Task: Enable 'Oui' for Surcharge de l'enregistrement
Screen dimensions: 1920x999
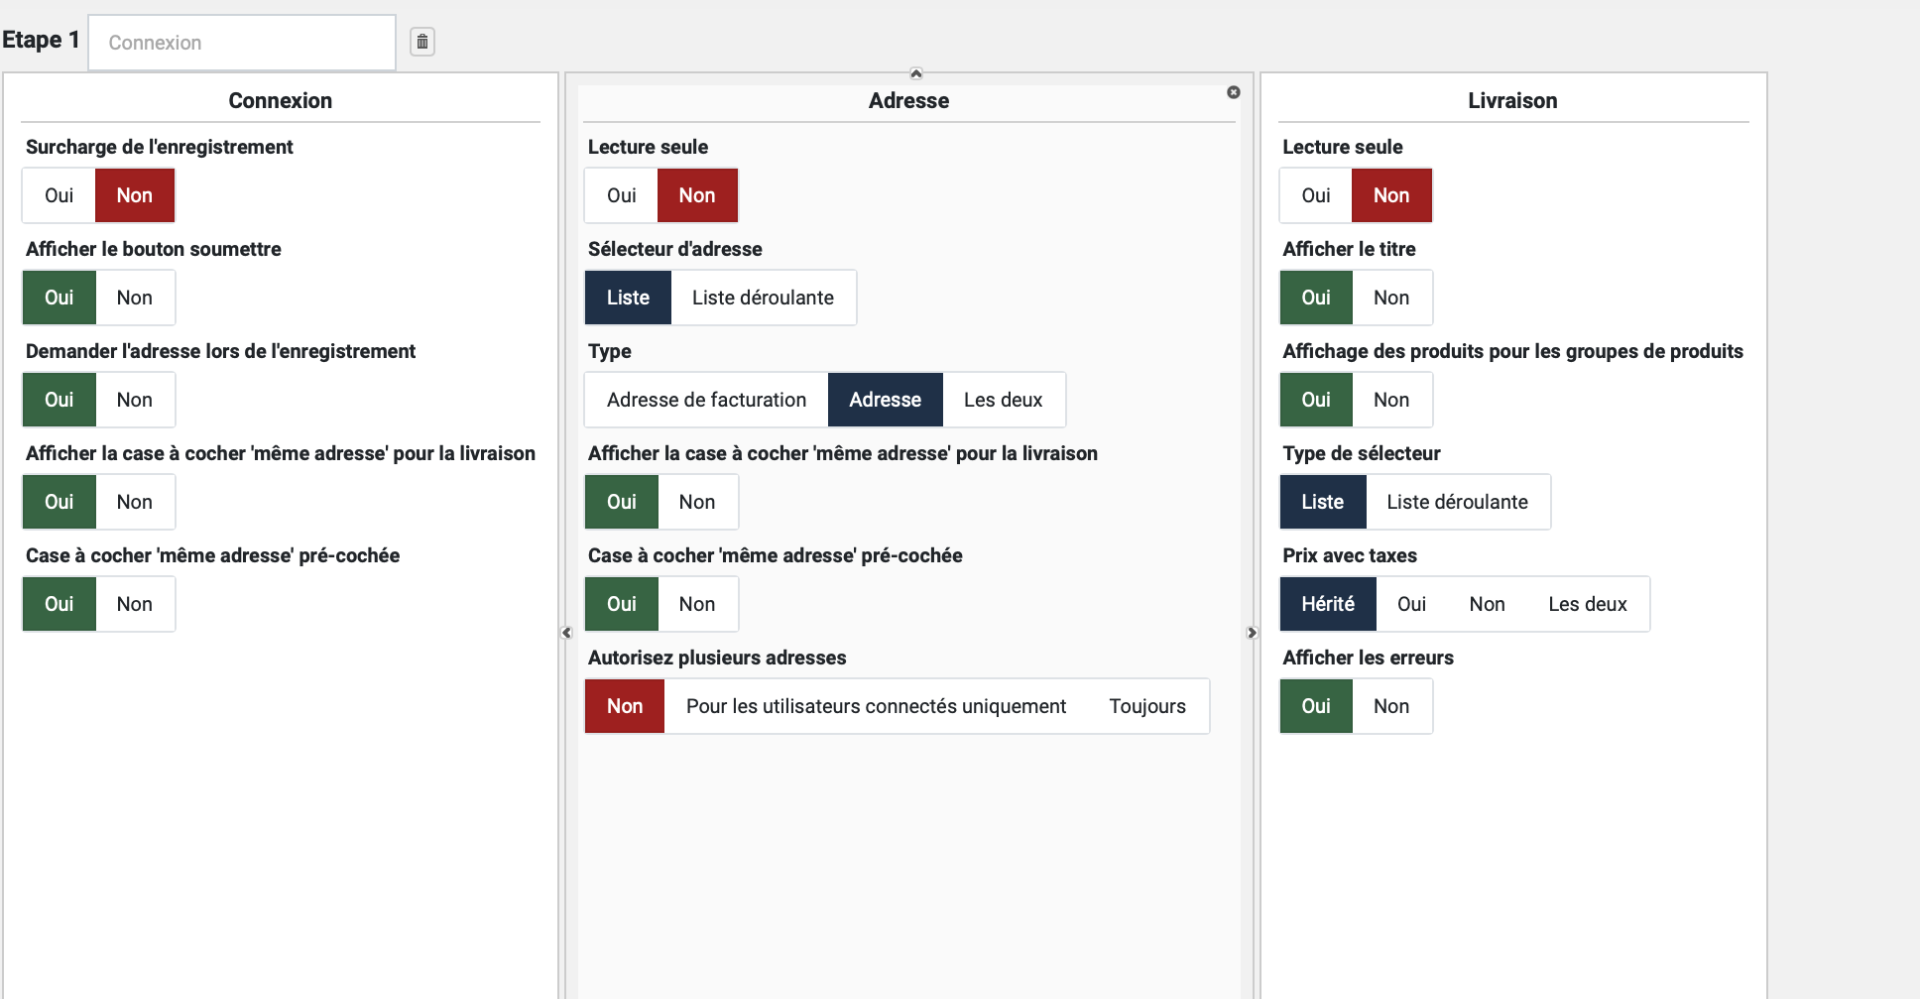Action: click(x=59, y=195)
